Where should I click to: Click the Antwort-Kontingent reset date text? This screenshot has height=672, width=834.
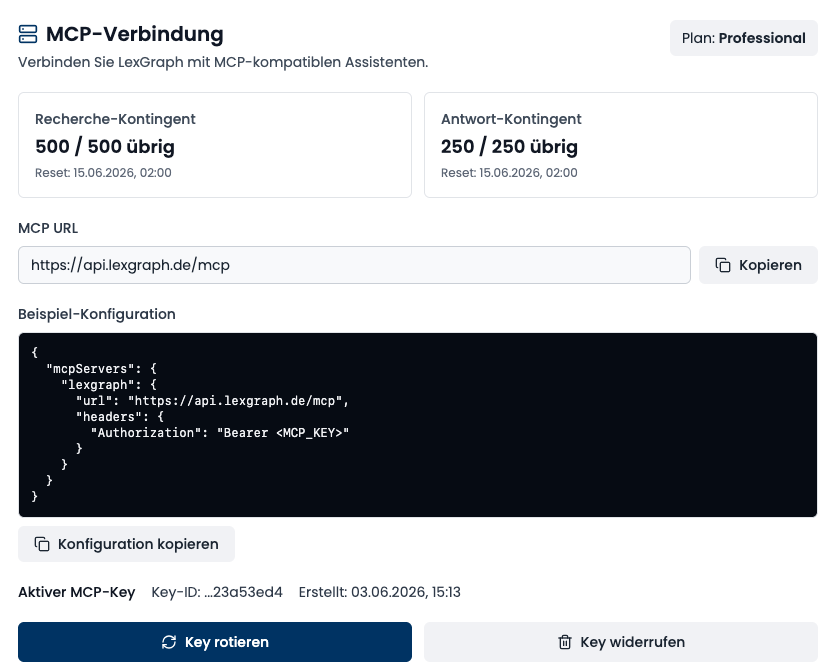[509, 173]
